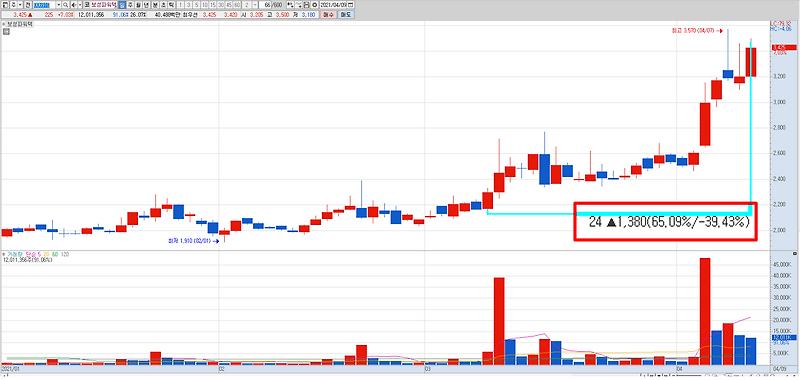800x380 pixels.
Task: Open the stock code dropdown arrow
Action: 59,5
